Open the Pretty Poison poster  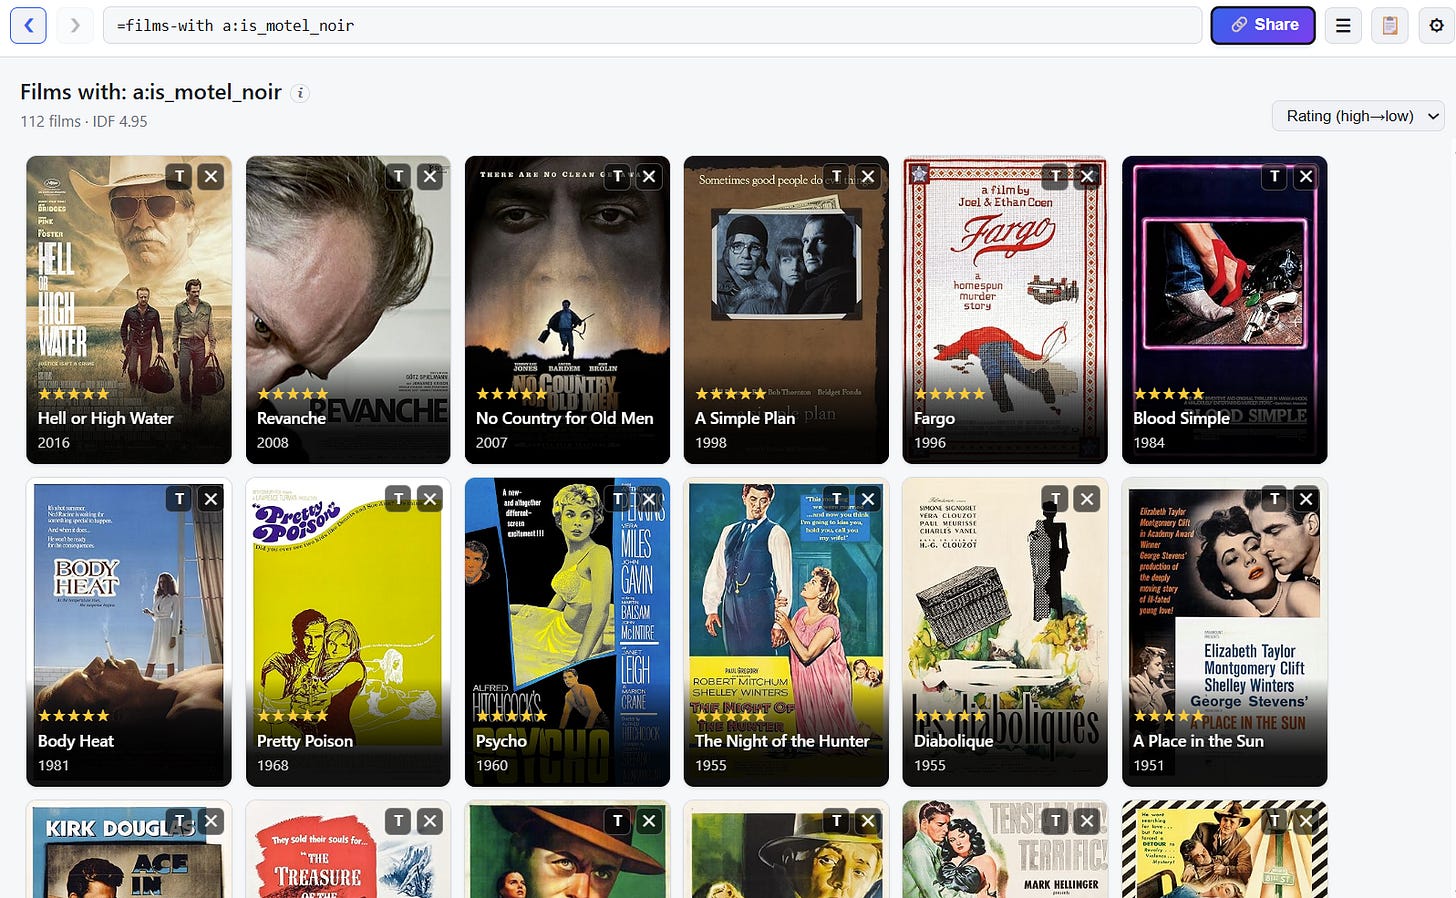click(x=348, y=632)
